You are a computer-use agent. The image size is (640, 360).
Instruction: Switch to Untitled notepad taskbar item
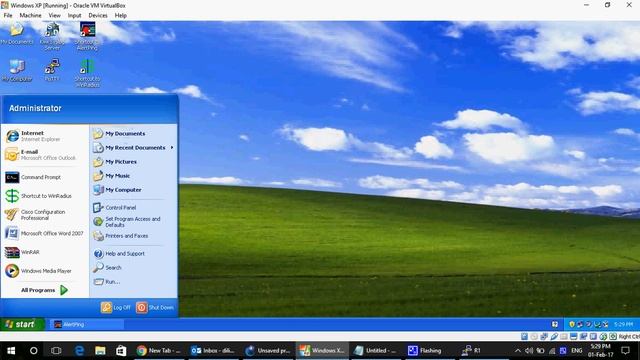[376, 351]
